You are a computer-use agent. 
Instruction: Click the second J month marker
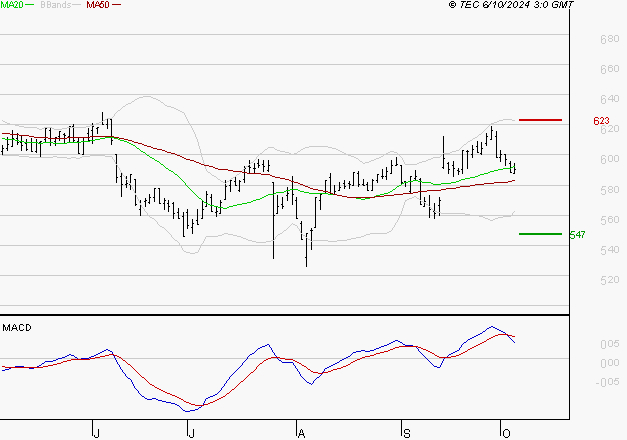point(191,434)
